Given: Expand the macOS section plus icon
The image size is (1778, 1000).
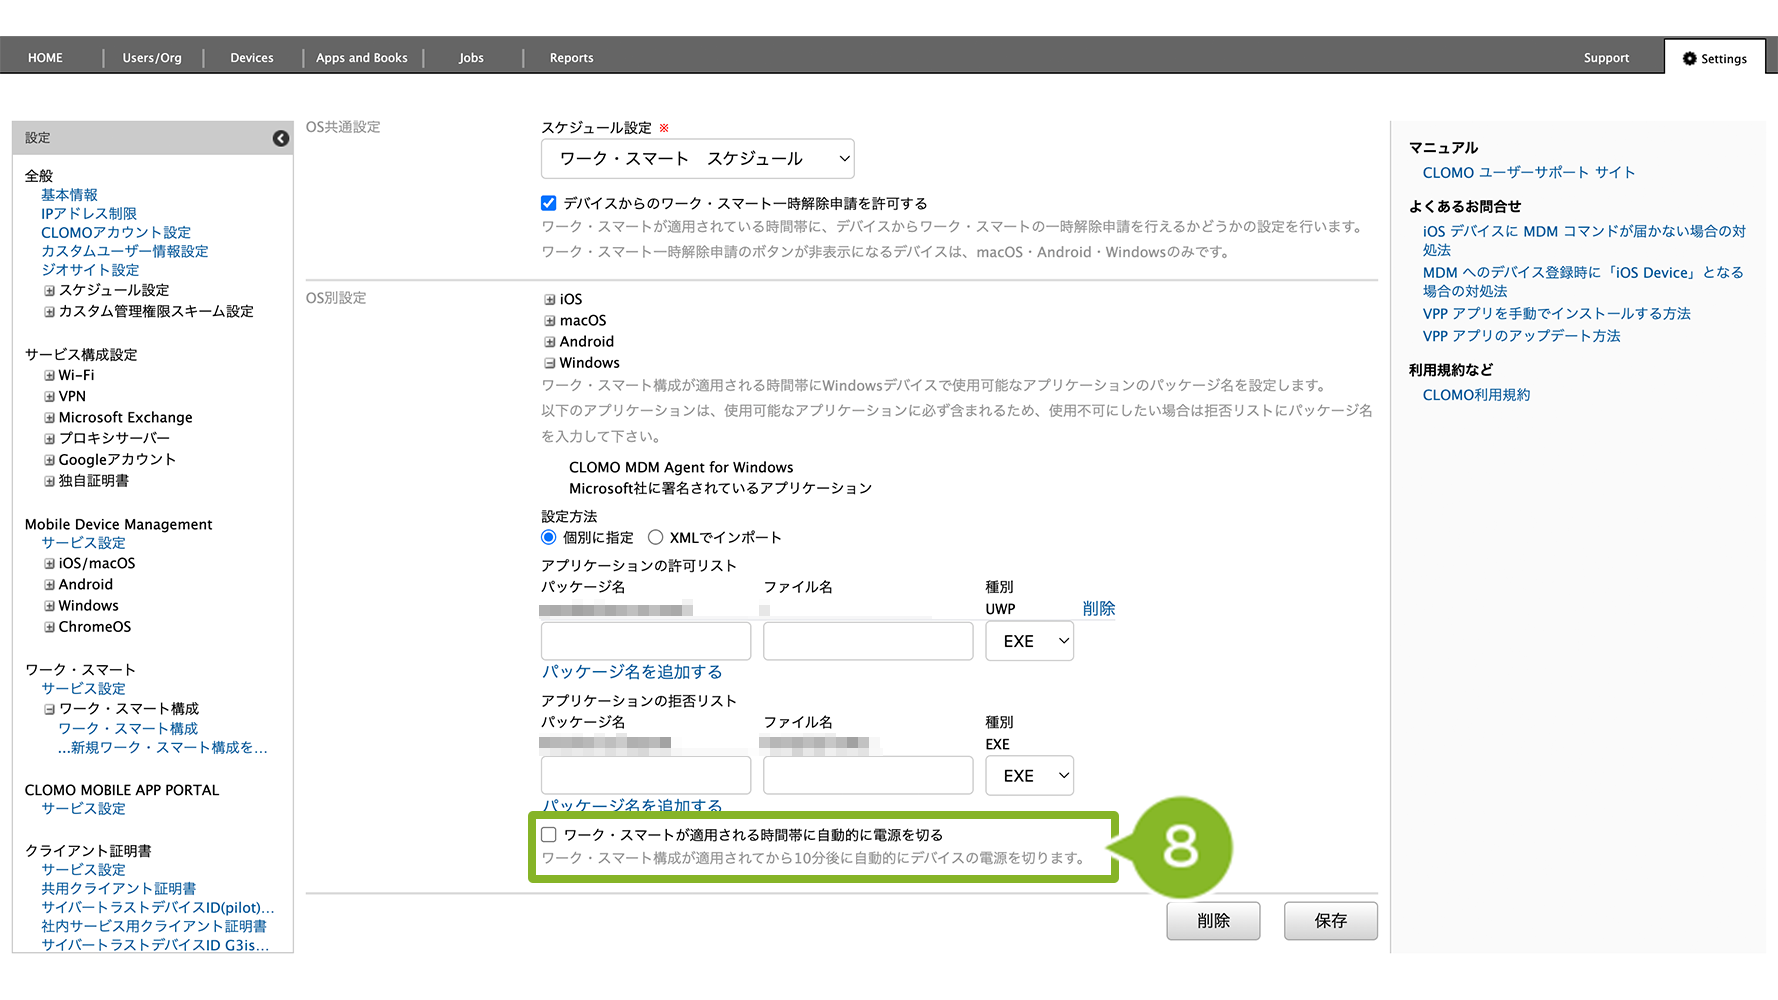Looking at the screenshot, I should [549, 321].
